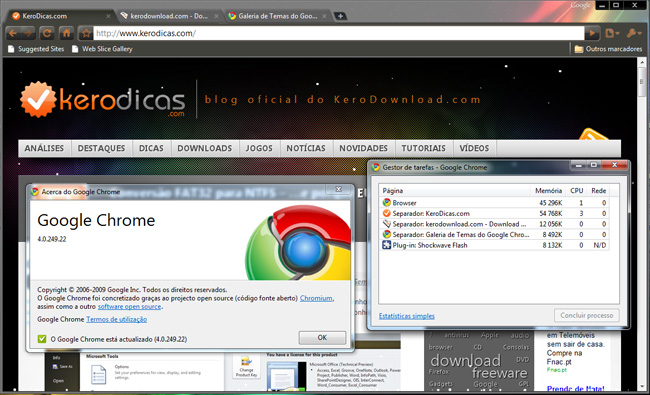650x395 pixels.
Task: Click the large Chrome logo image
Action: 298,243
